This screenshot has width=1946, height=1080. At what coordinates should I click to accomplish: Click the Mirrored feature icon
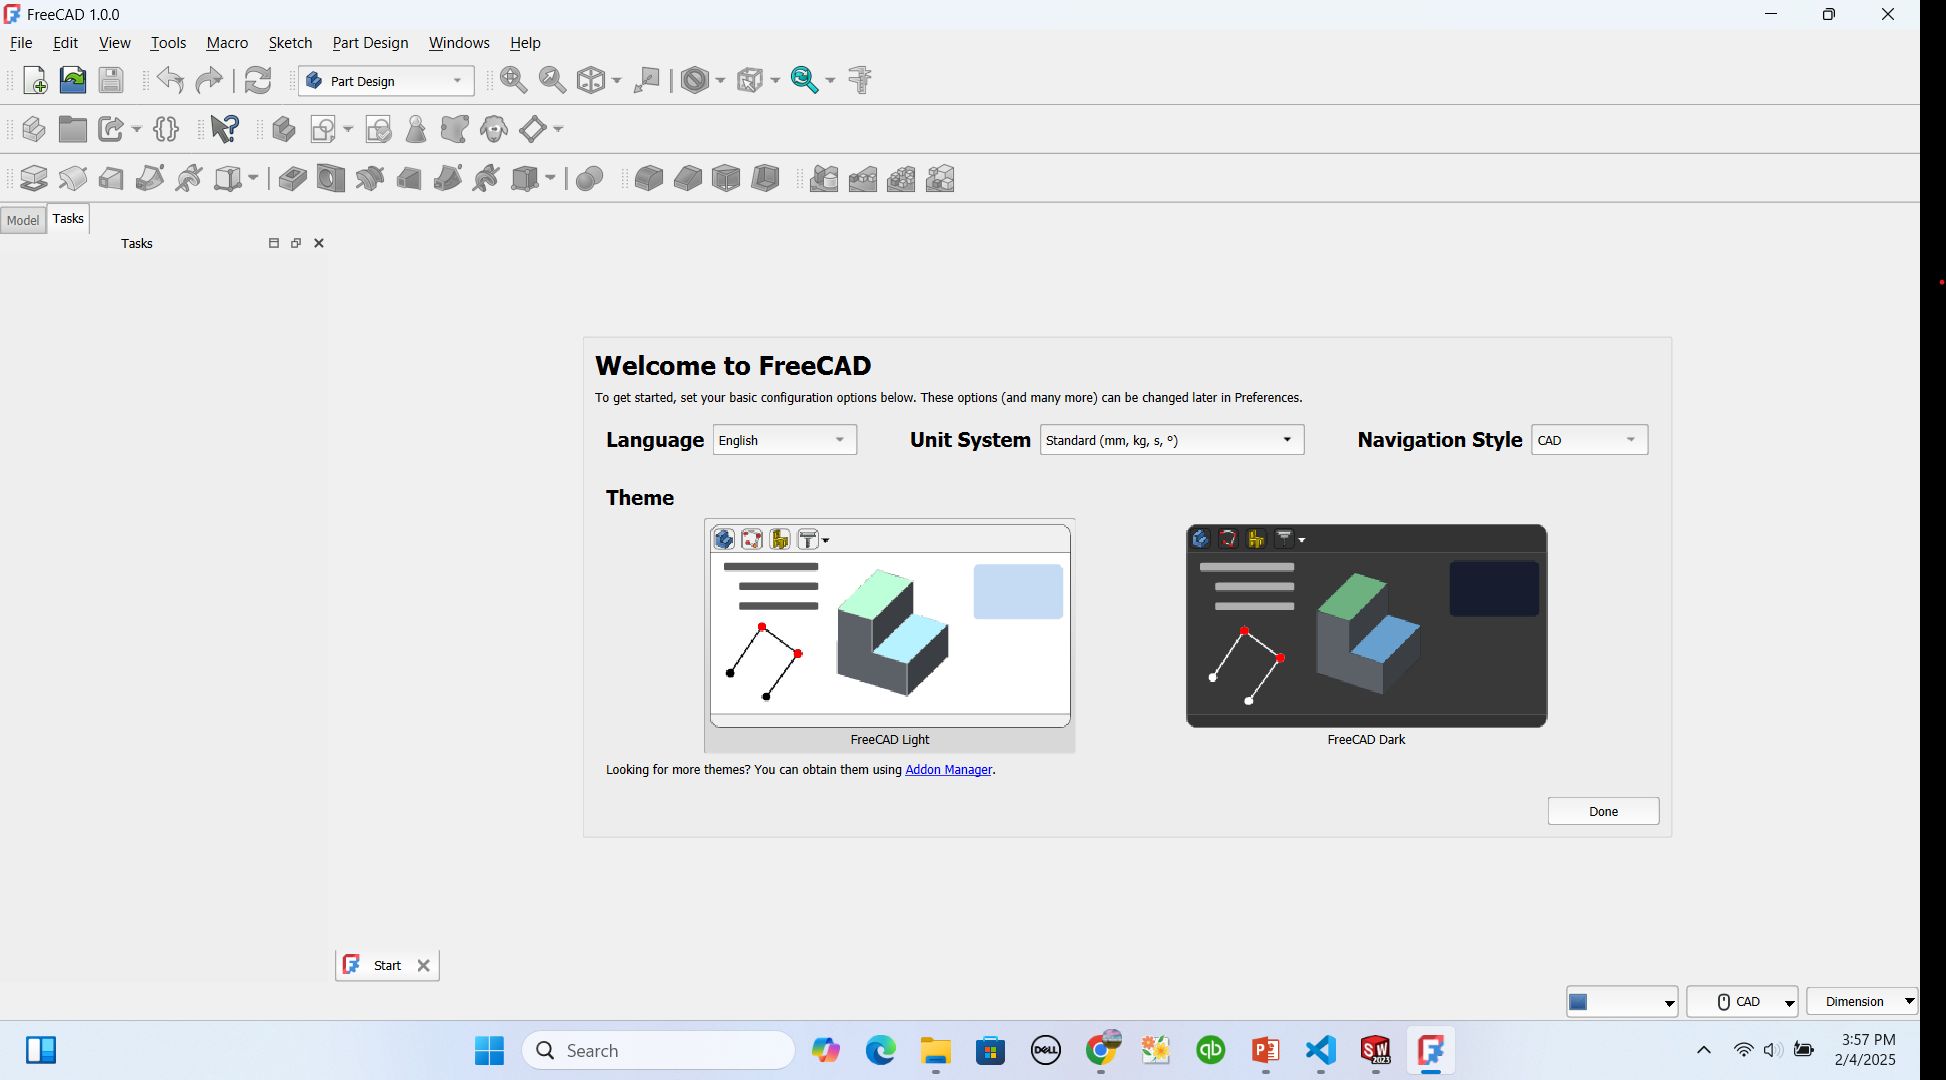824,179
